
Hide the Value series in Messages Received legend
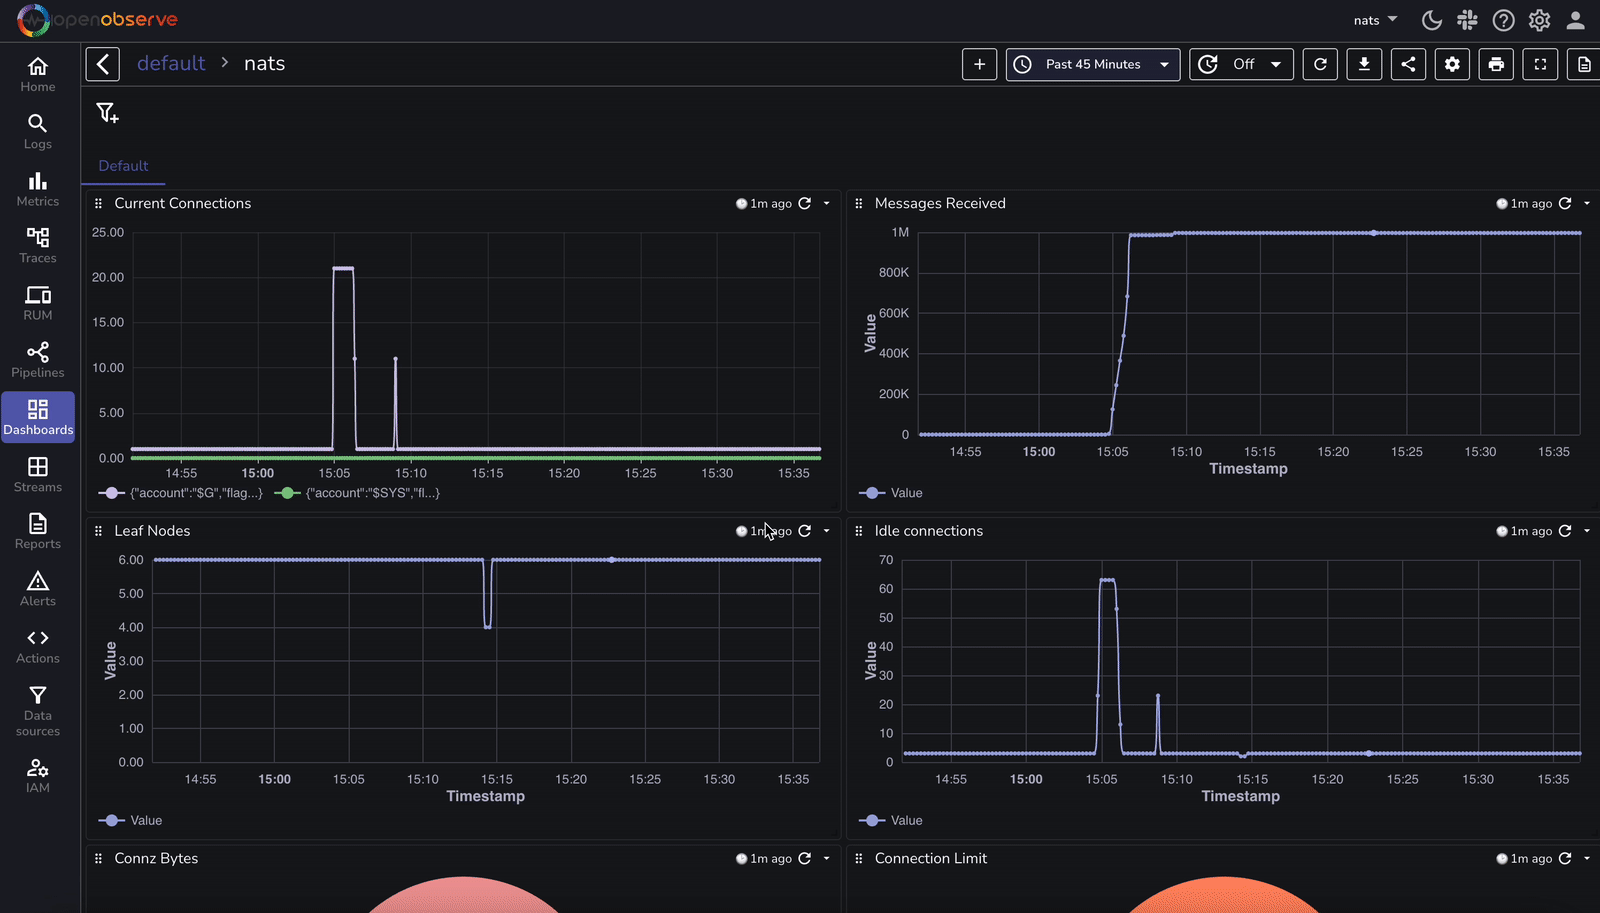[890, 492]
